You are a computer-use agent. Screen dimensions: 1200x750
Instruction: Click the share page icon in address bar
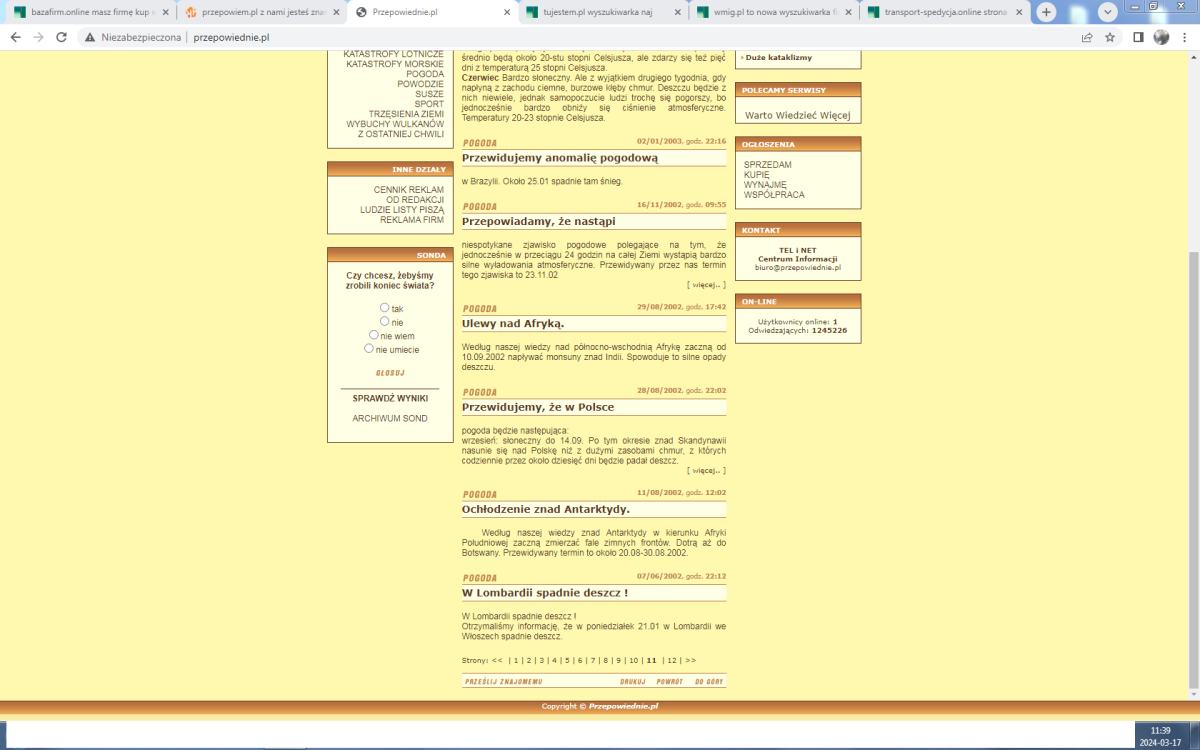(x=1087, y=37)
